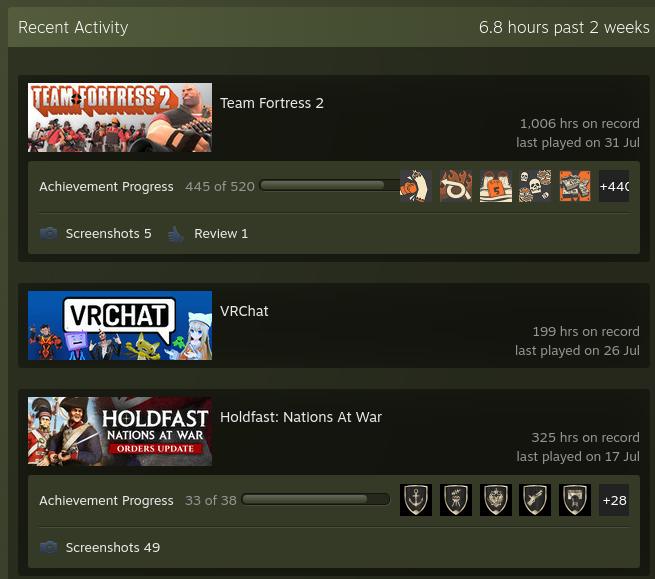Screen dimensions: 655x579
Task: Open the VRChat game title link
Action: 244,311
